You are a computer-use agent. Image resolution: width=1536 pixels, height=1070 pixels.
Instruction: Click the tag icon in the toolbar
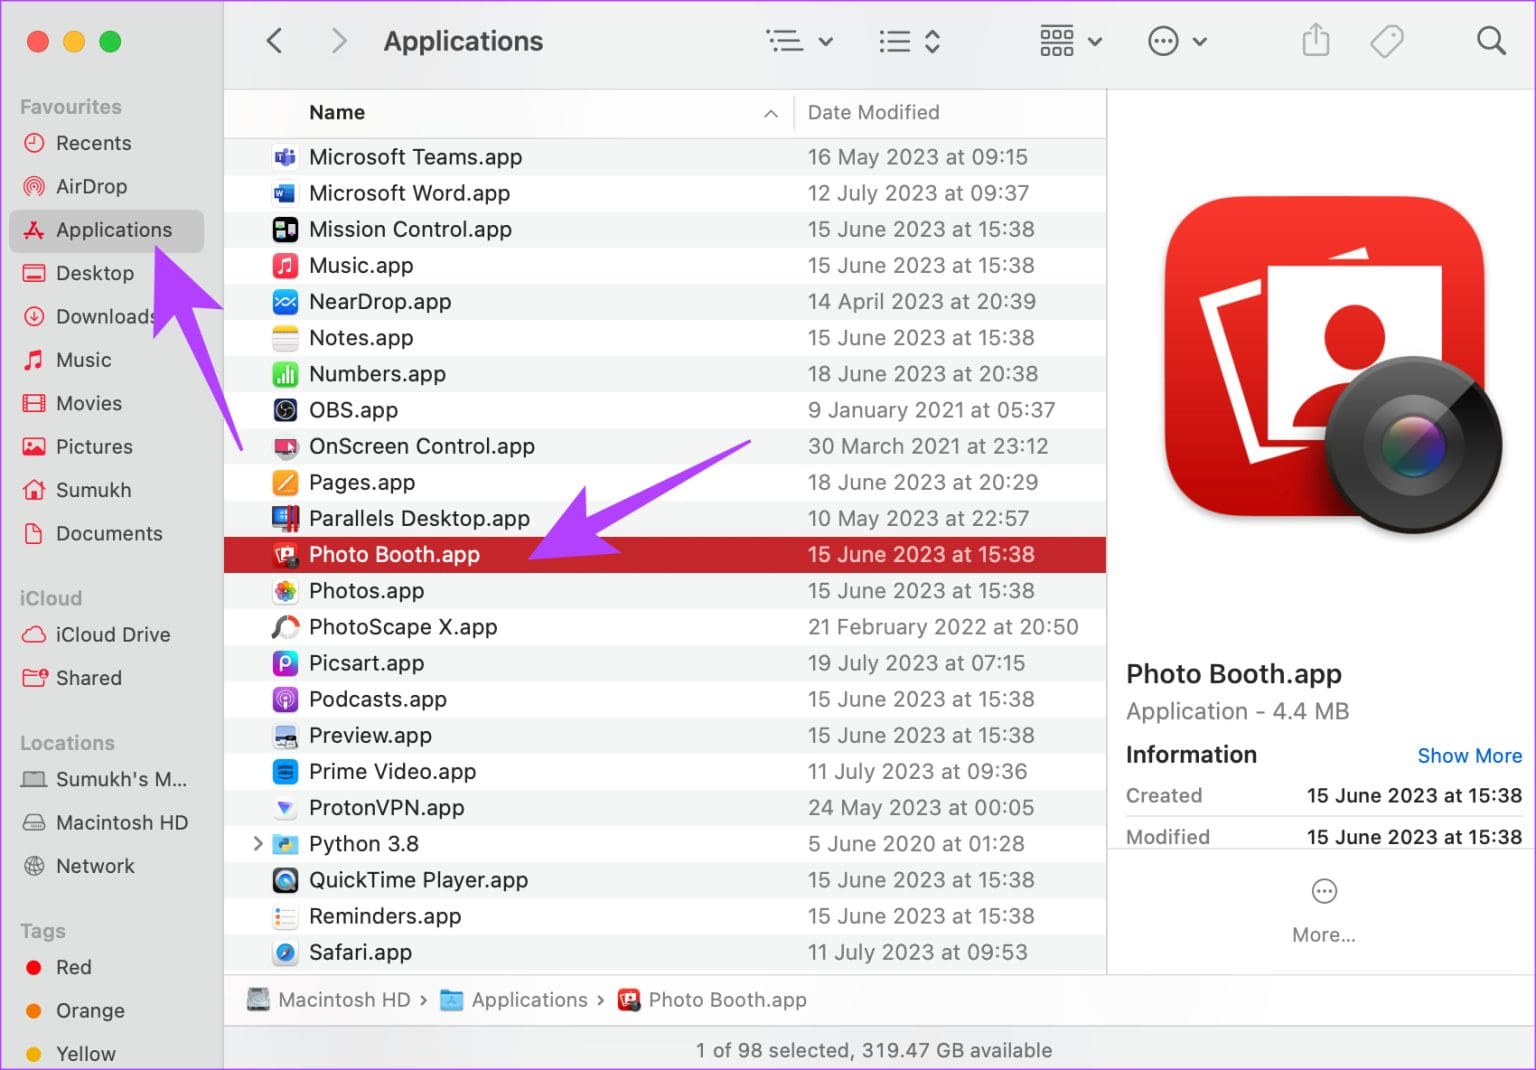point(1387,40)
